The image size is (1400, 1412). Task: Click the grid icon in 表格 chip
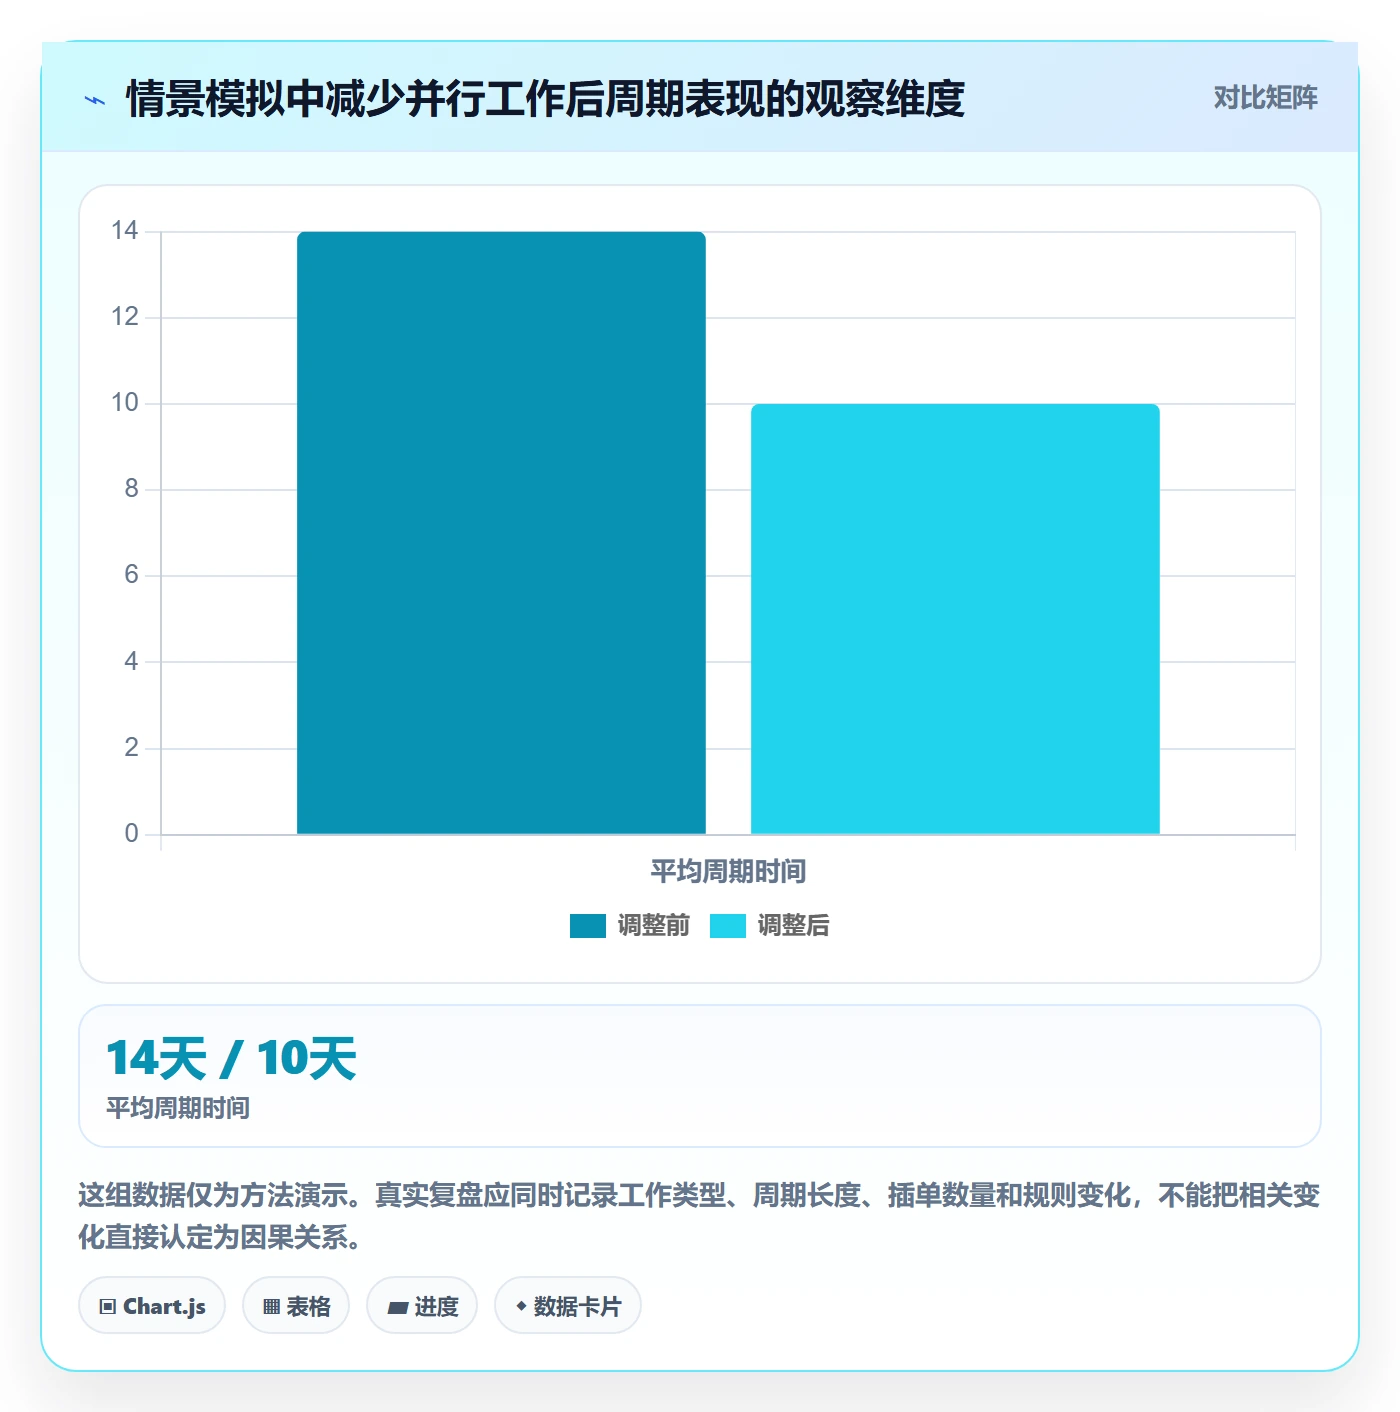[x=271, y=1307]
